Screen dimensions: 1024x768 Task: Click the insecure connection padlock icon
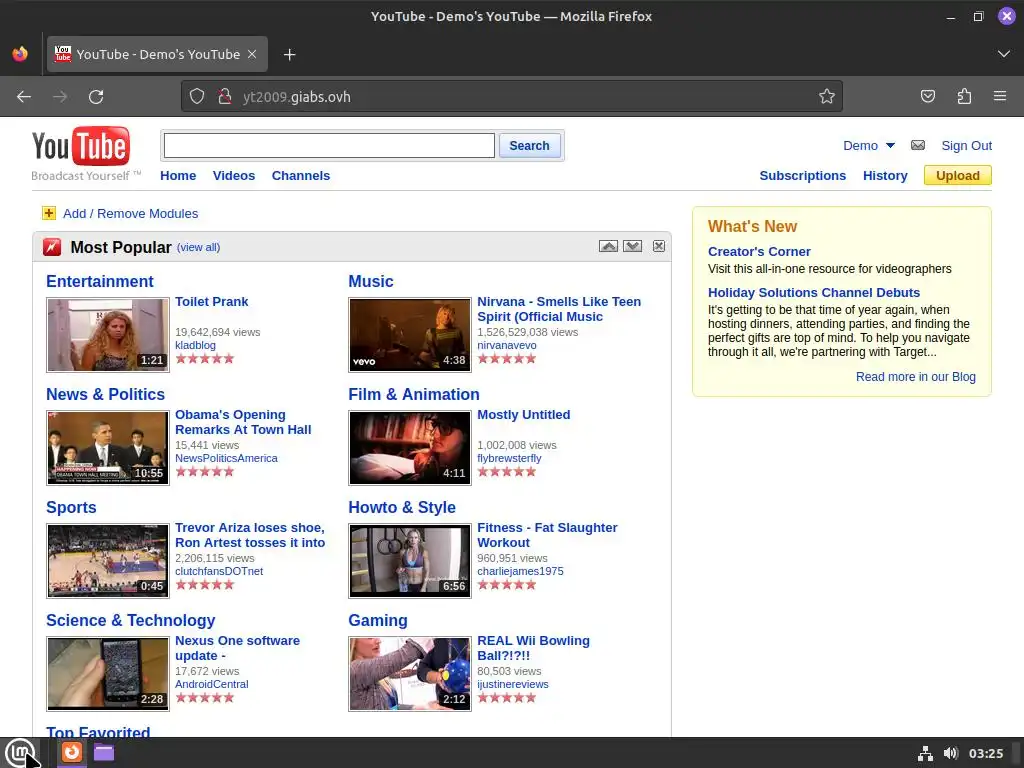[225, 97]
